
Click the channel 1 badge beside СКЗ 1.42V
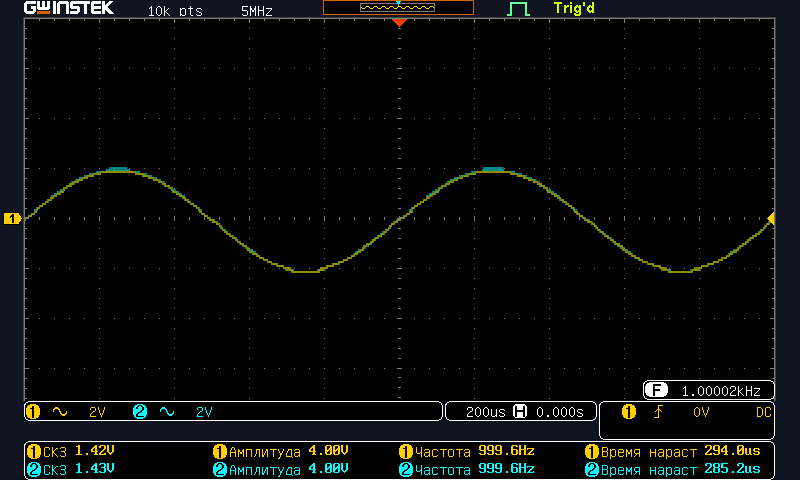34,451
